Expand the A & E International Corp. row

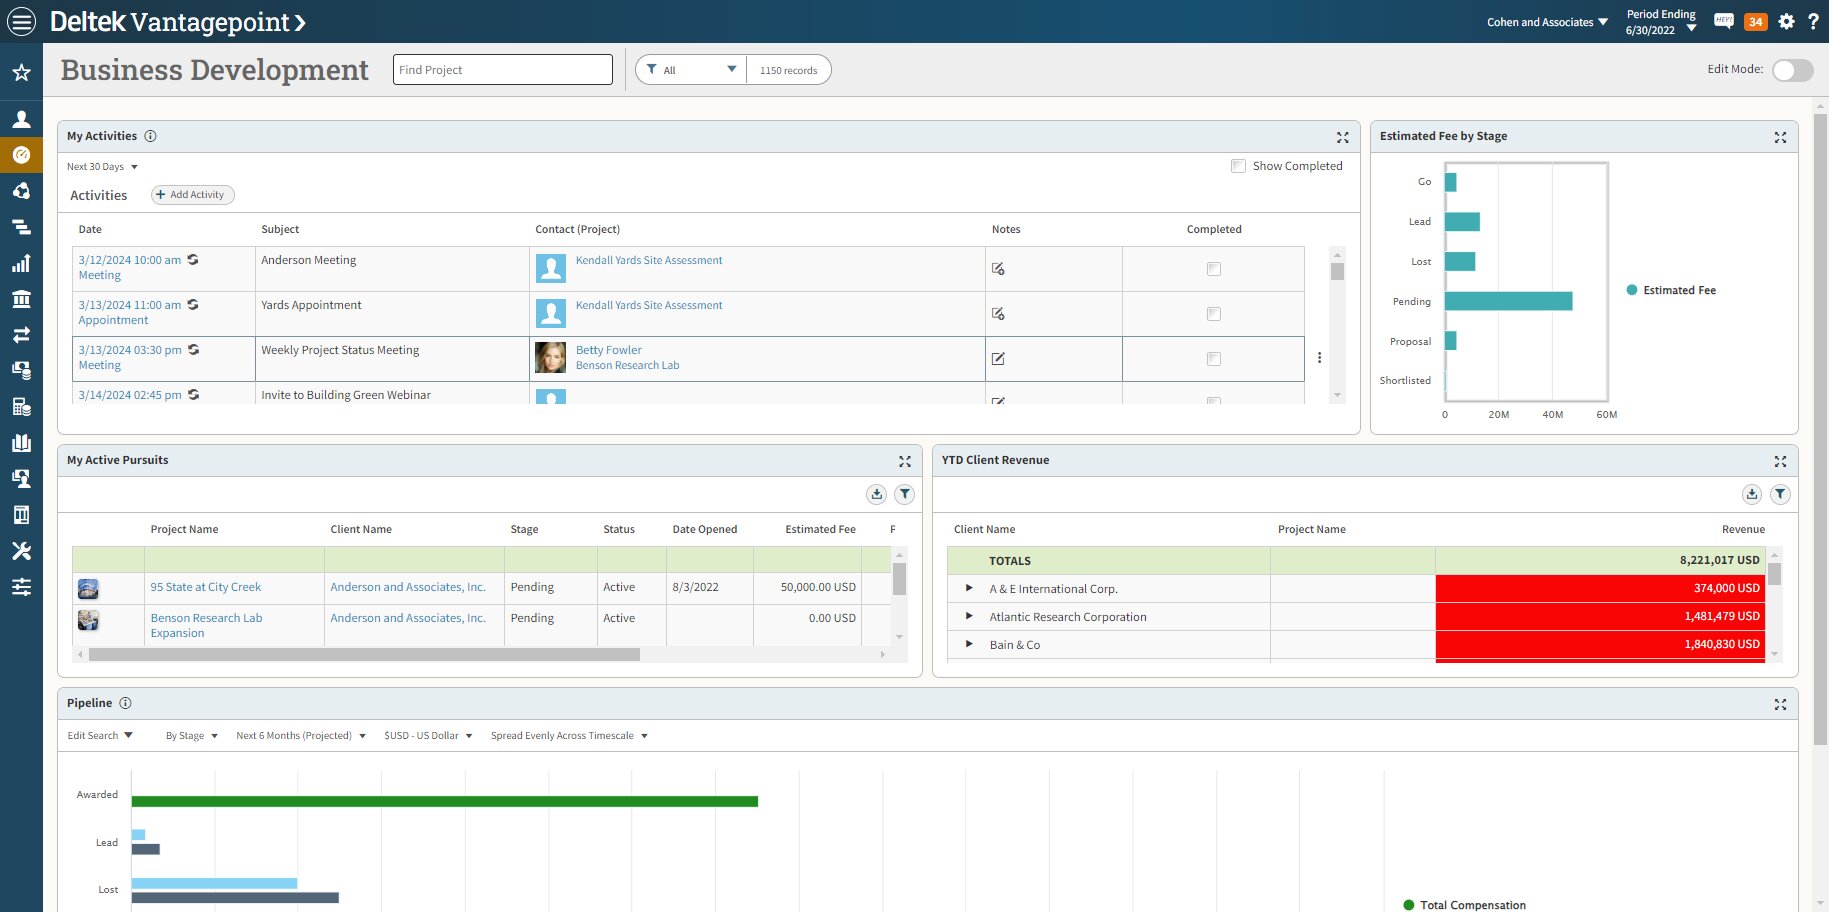click(969, 589)
